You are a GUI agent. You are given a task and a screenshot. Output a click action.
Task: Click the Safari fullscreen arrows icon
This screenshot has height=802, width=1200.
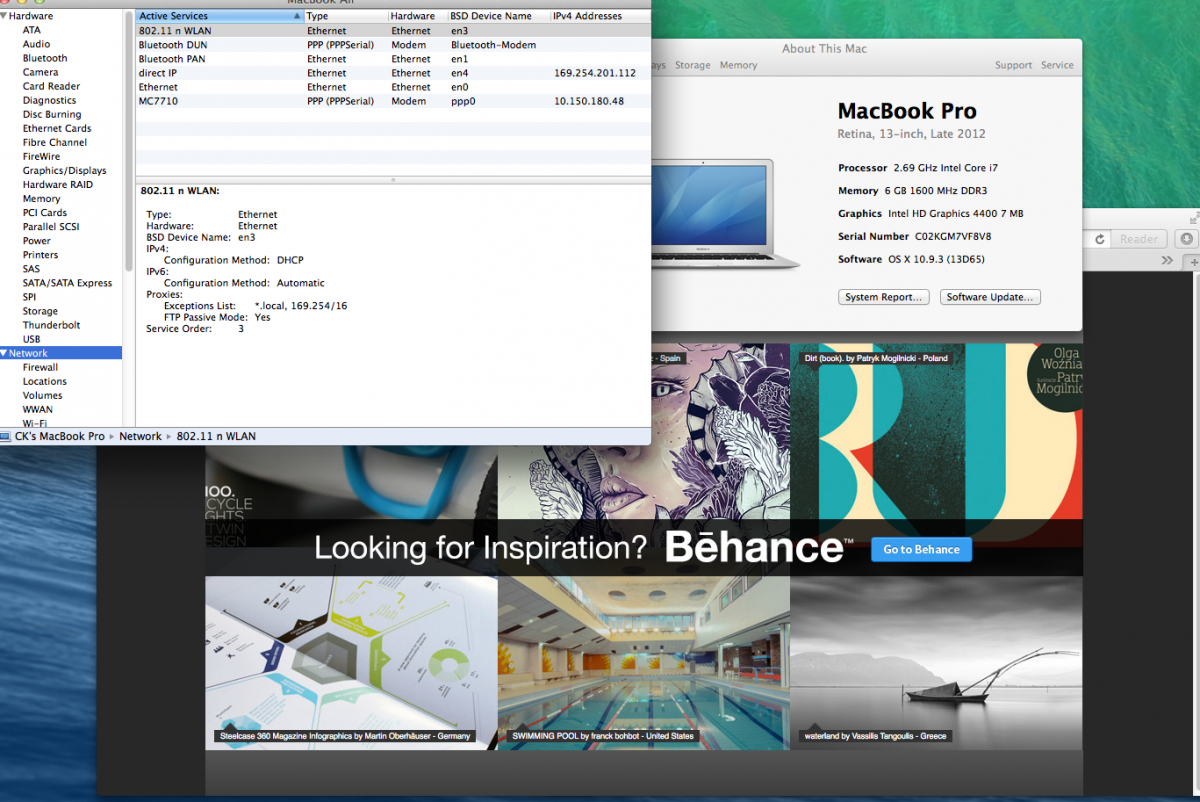click(x=1193, y=217)
